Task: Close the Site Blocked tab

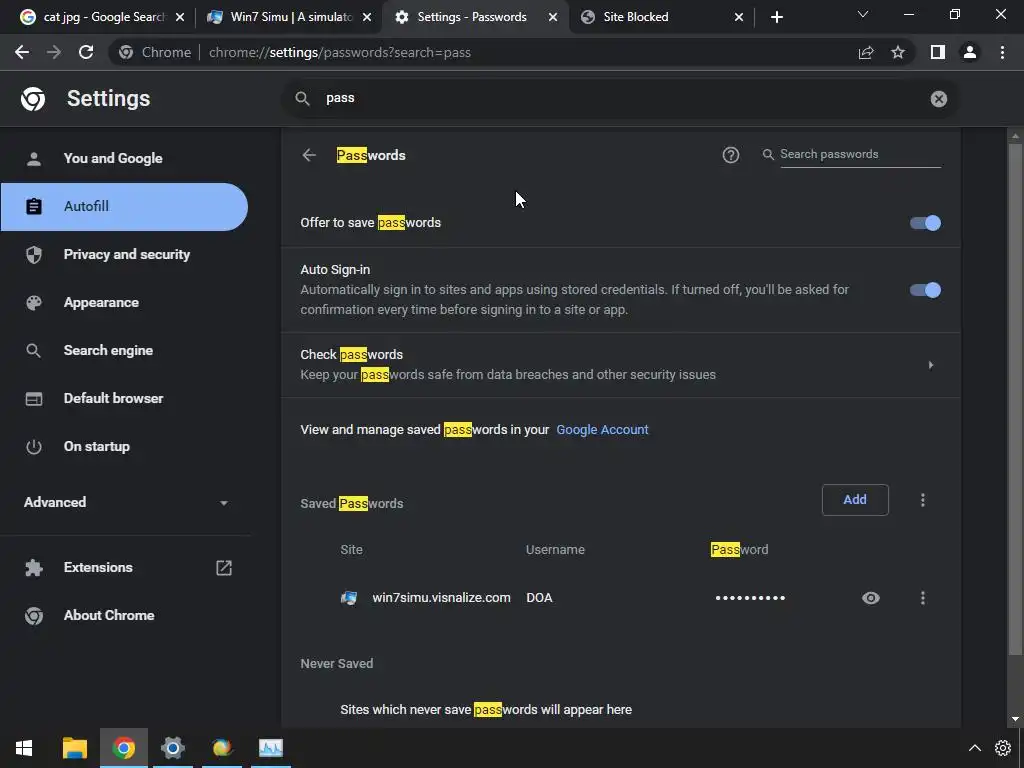Action: 739,17
